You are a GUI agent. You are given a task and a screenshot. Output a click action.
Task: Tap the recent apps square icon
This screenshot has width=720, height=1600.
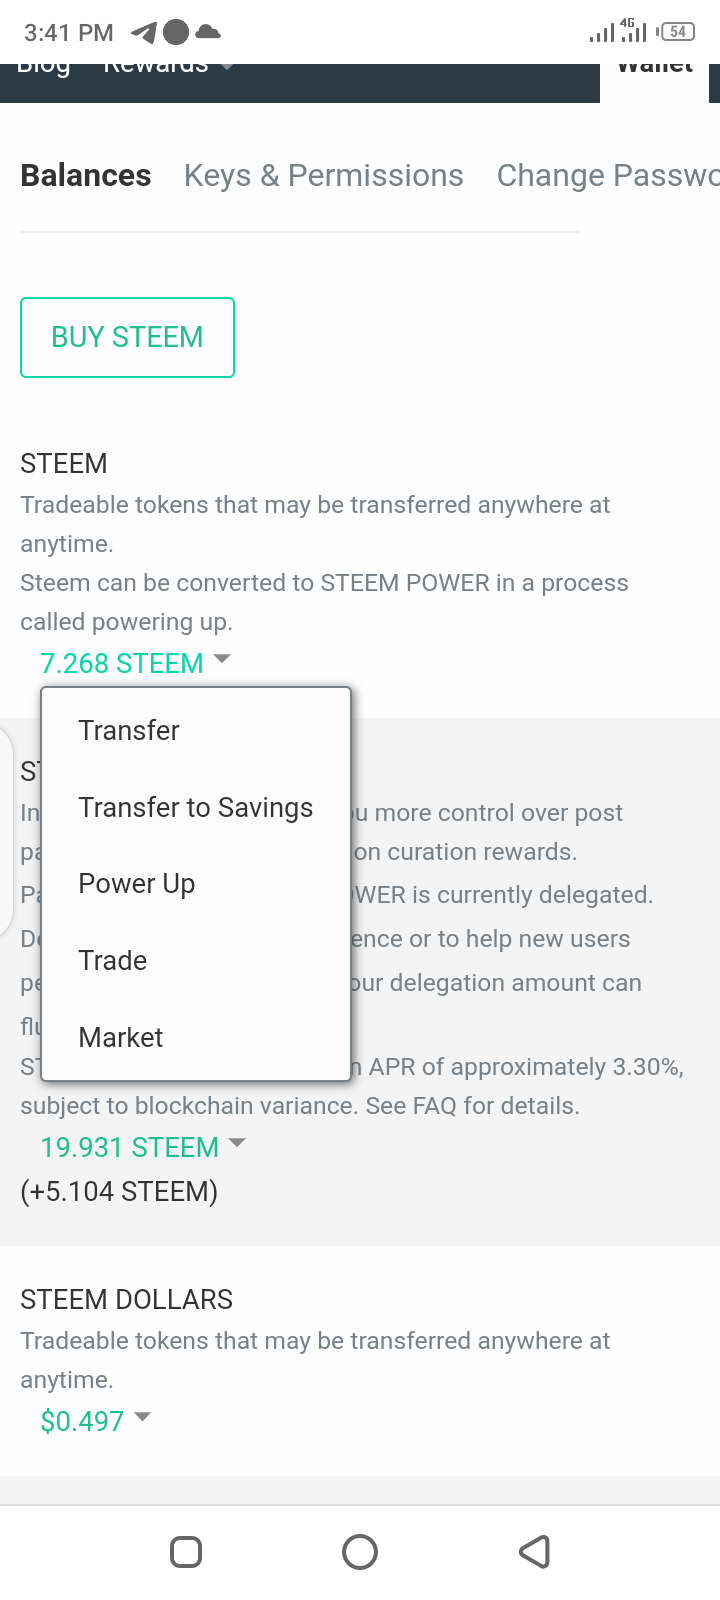point(186,1552)
